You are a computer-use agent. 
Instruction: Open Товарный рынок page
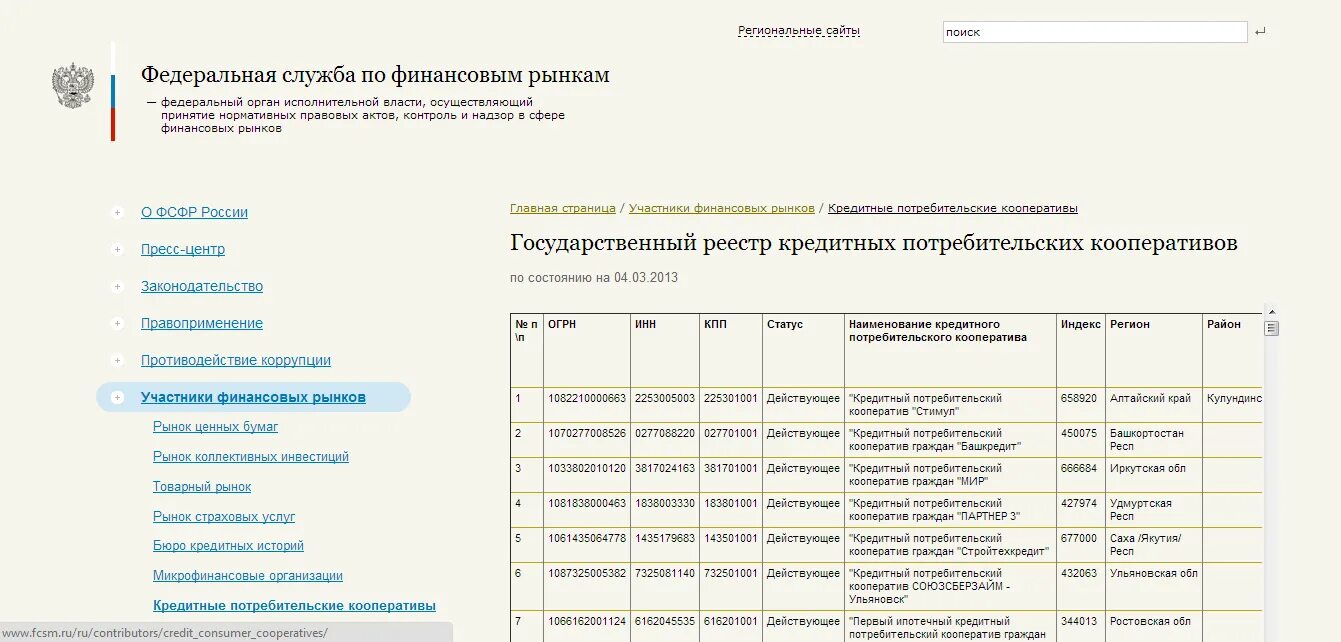(x=202, y=486)
